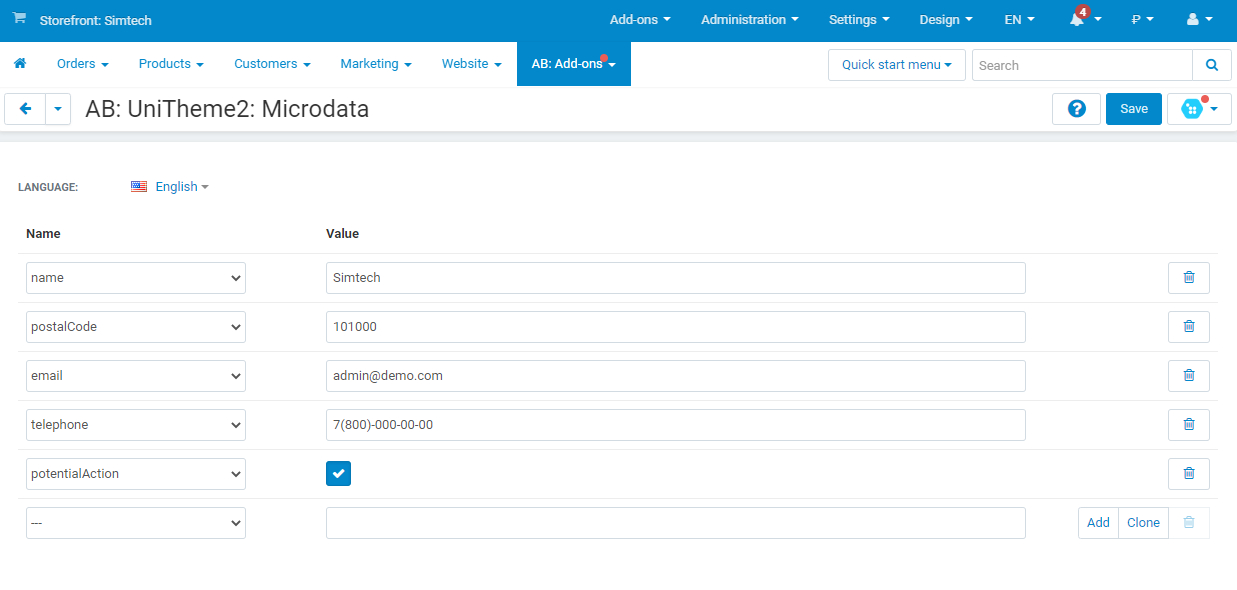The image size is (1237, 590).
Task: Click the search magnifier icon
Action: click(1211, 65)
